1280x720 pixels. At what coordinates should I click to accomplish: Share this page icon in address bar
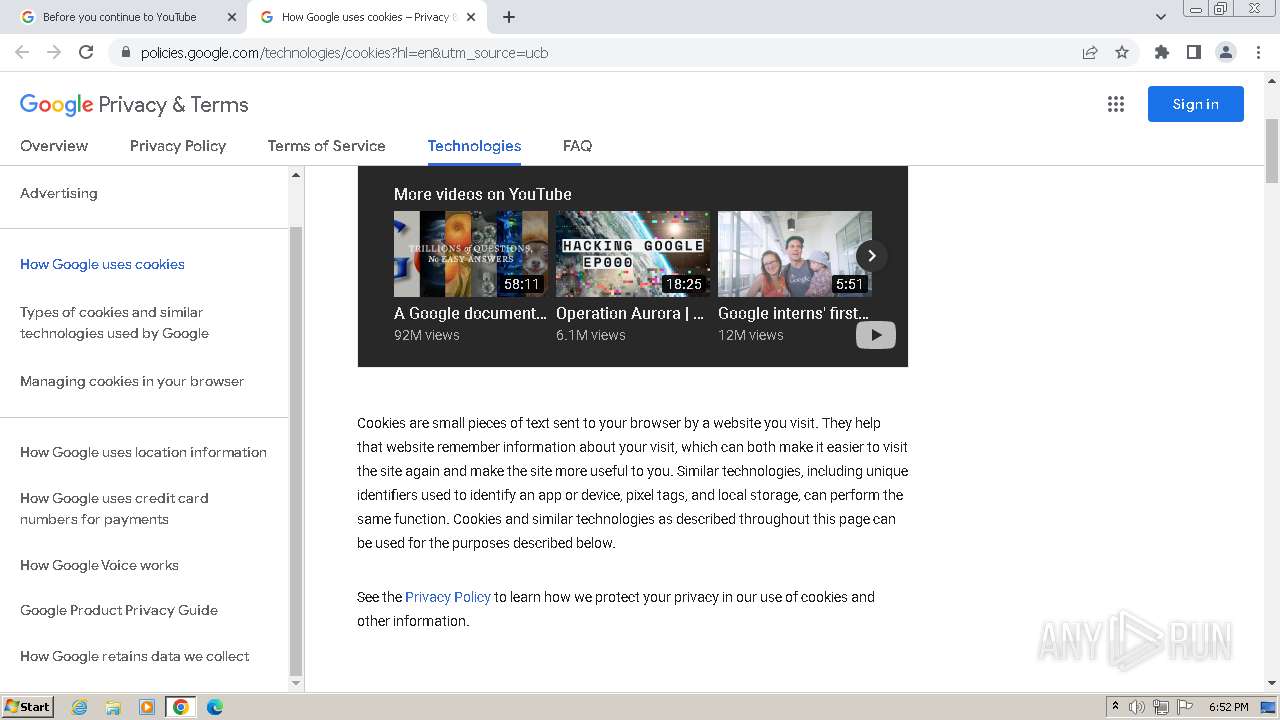coord(1090,53)
